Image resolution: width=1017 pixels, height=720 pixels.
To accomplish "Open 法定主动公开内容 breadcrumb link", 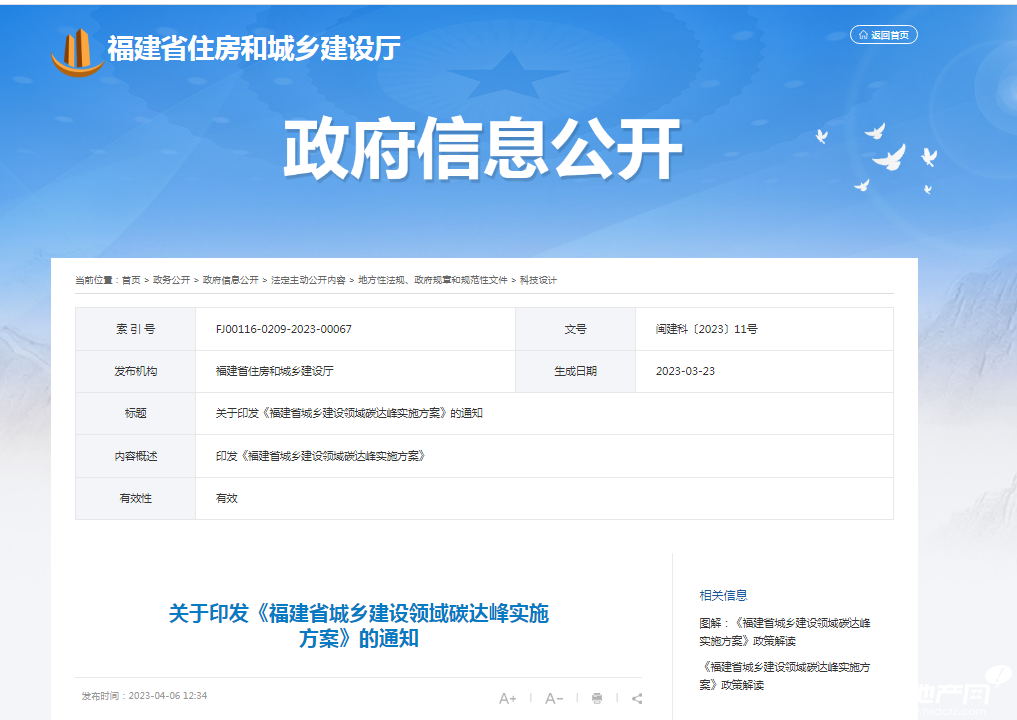I will [x=308, y=280].
